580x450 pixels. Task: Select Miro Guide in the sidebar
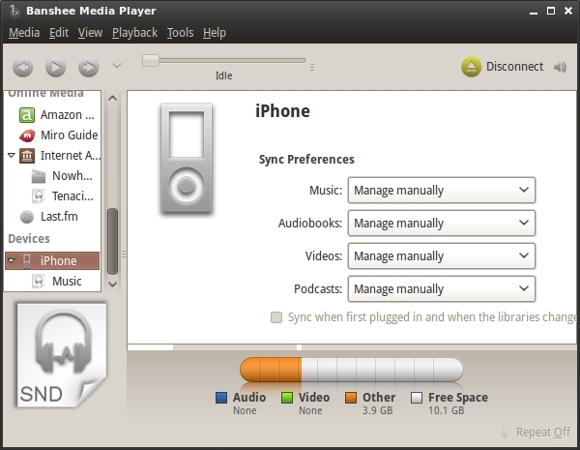click(58, 135)
